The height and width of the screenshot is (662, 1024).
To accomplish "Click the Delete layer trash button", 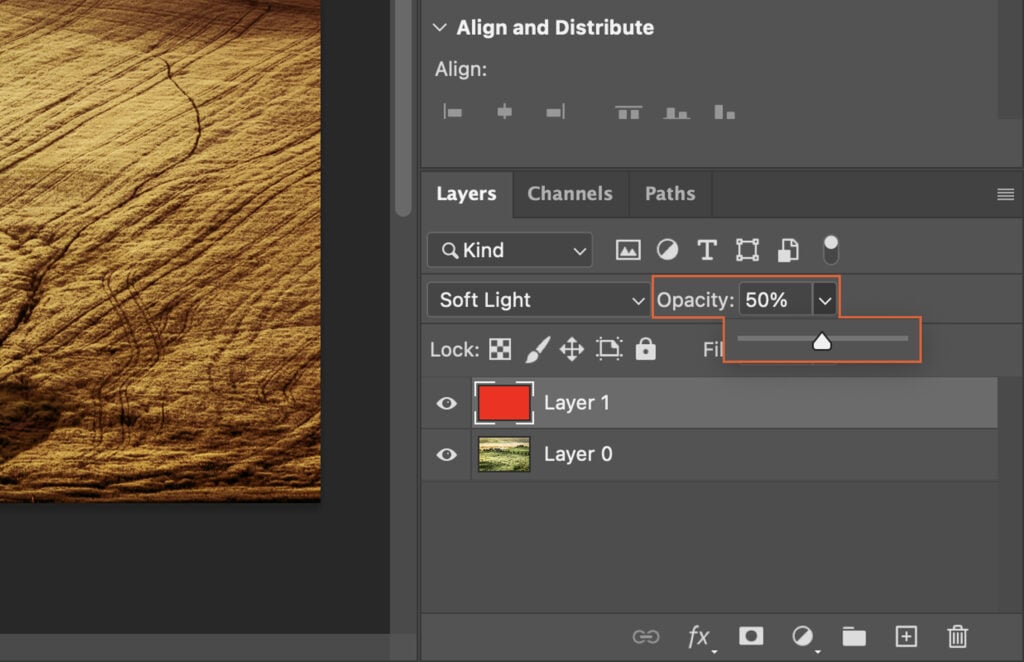I will [957, 636].
